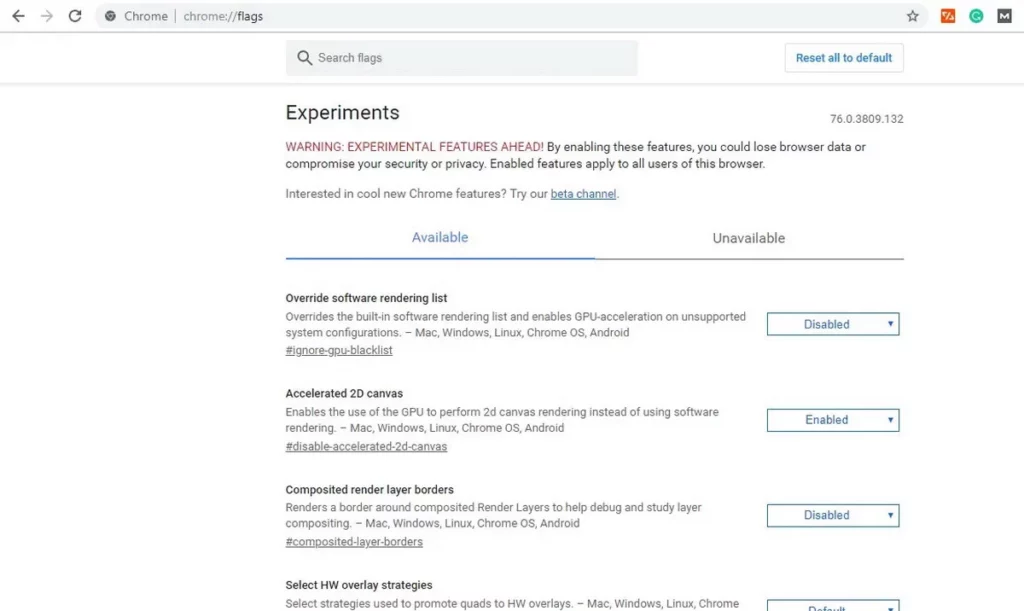Viewport: 1024px width, 611px height.
Task: Focus the Search flags input field
Action: click(x=470, y=58)
